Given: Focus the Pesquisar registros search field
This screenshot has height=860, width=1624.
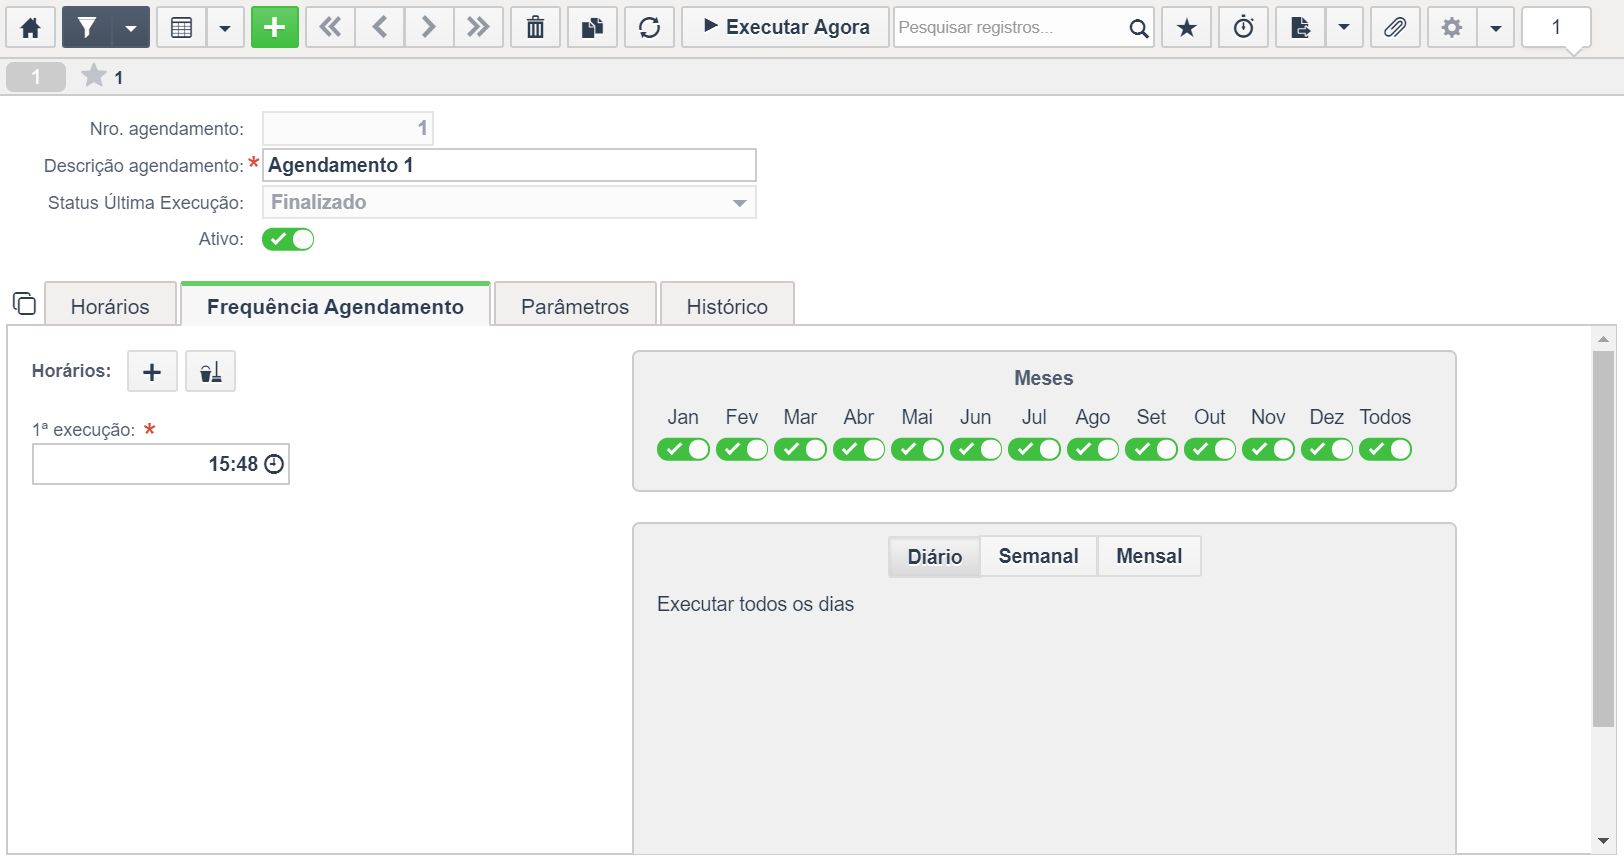Looking at the screenshot, I should [x=1010, y=27].
